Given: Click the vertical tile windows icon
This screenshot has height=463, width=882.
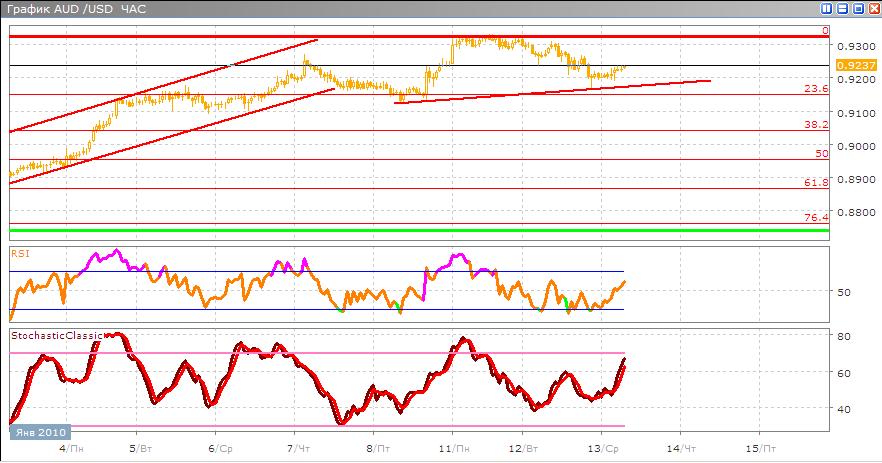Looking at the screenshot, I should click(826, 8).
